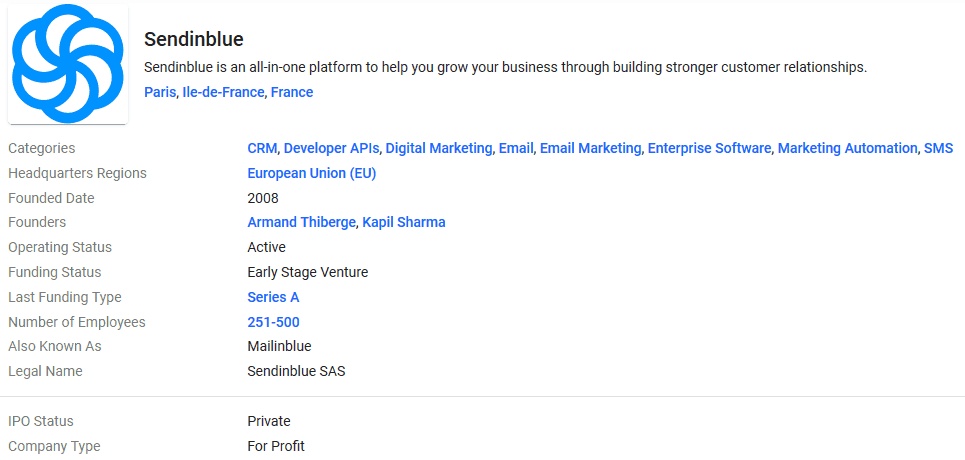Open European Union (EU) headquarters region

pos(311,174)
